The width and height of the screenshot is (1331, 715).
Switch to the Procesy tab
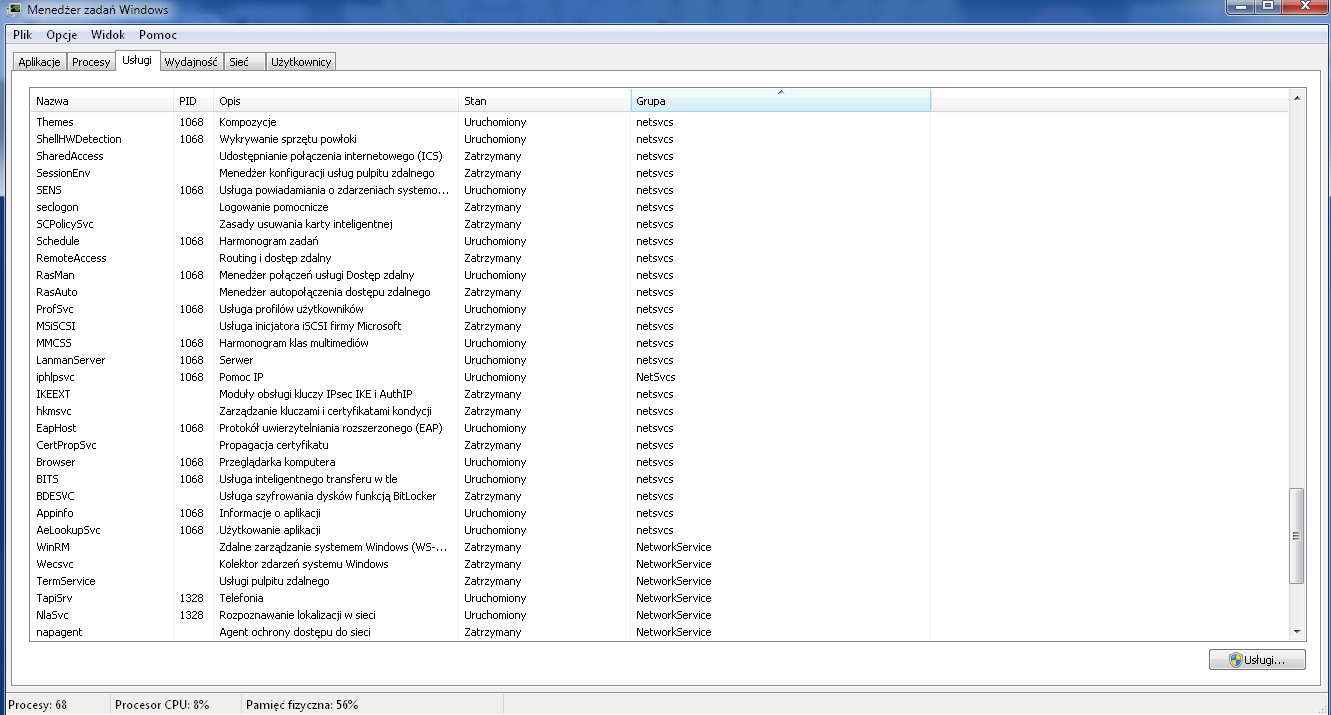(x=91, y=62)
